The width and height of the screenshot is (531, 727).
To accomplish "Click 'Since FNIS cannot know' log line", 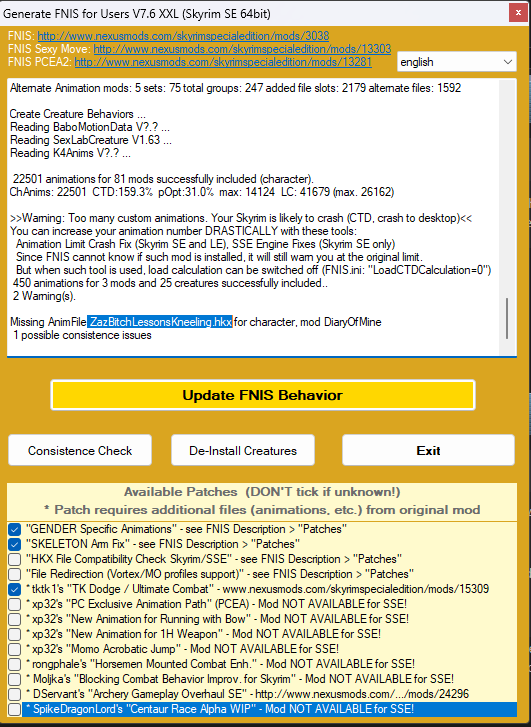I will click(219, 257).
